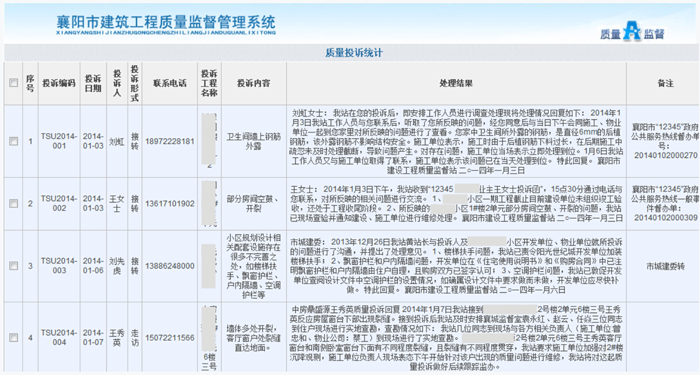This screenshot has width=700, height=375.
Task: Tick the checkbox for complaint TSU2014-002
Action: (13, 204)
